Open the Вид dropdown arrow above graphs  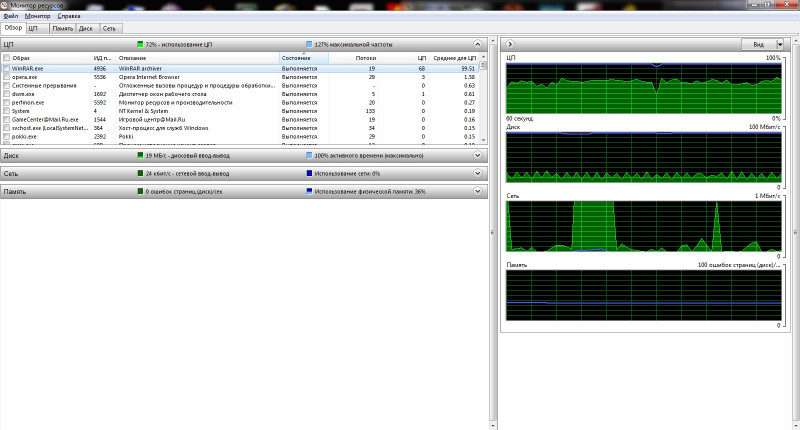773,45
